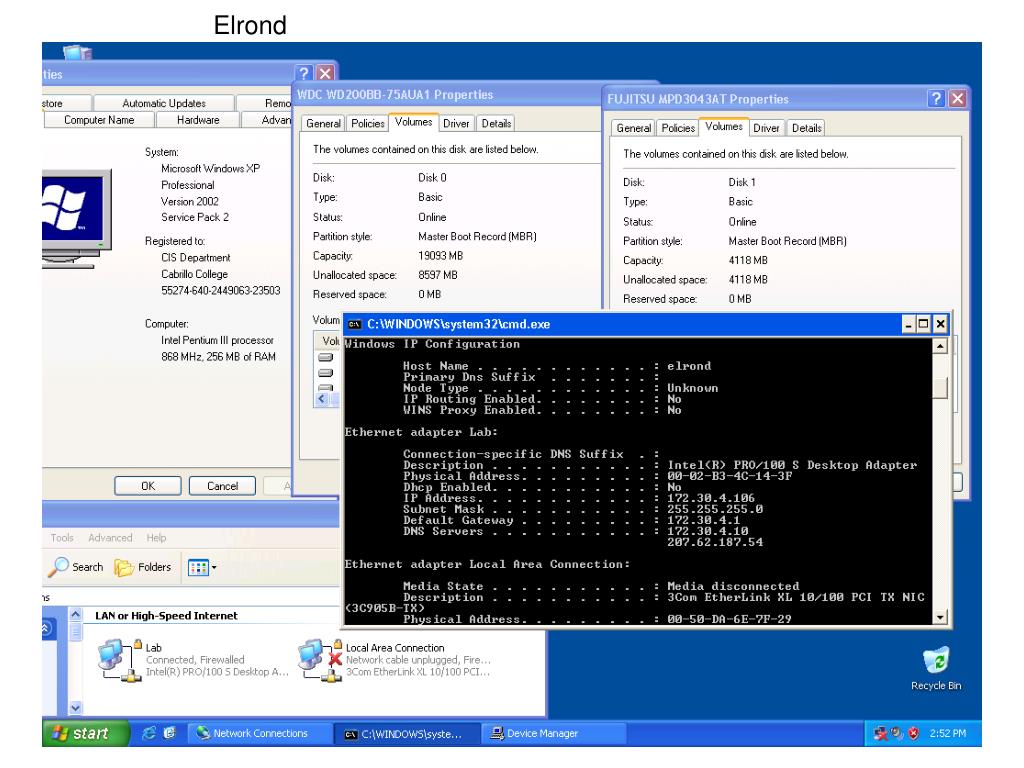The width and height of the screenshot is (1024, 768).
Task: Click the help button in FUJITSU Properties
Action: (936, 98)
